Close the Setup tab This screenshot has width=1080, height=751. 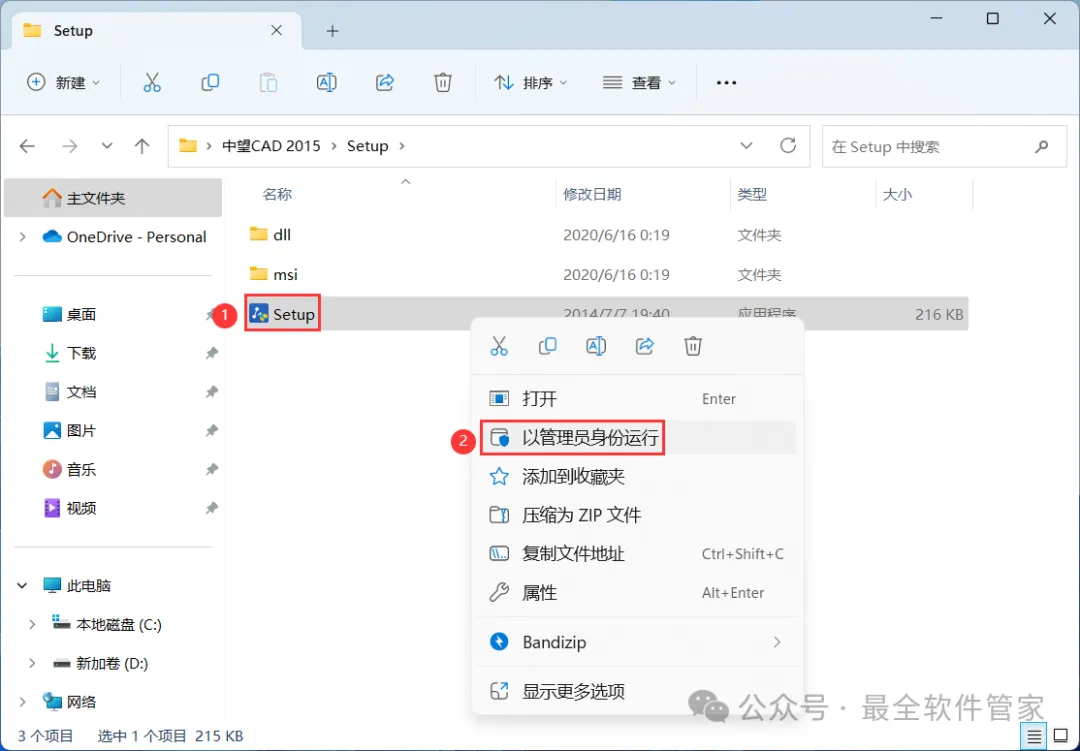click(276, 30)
